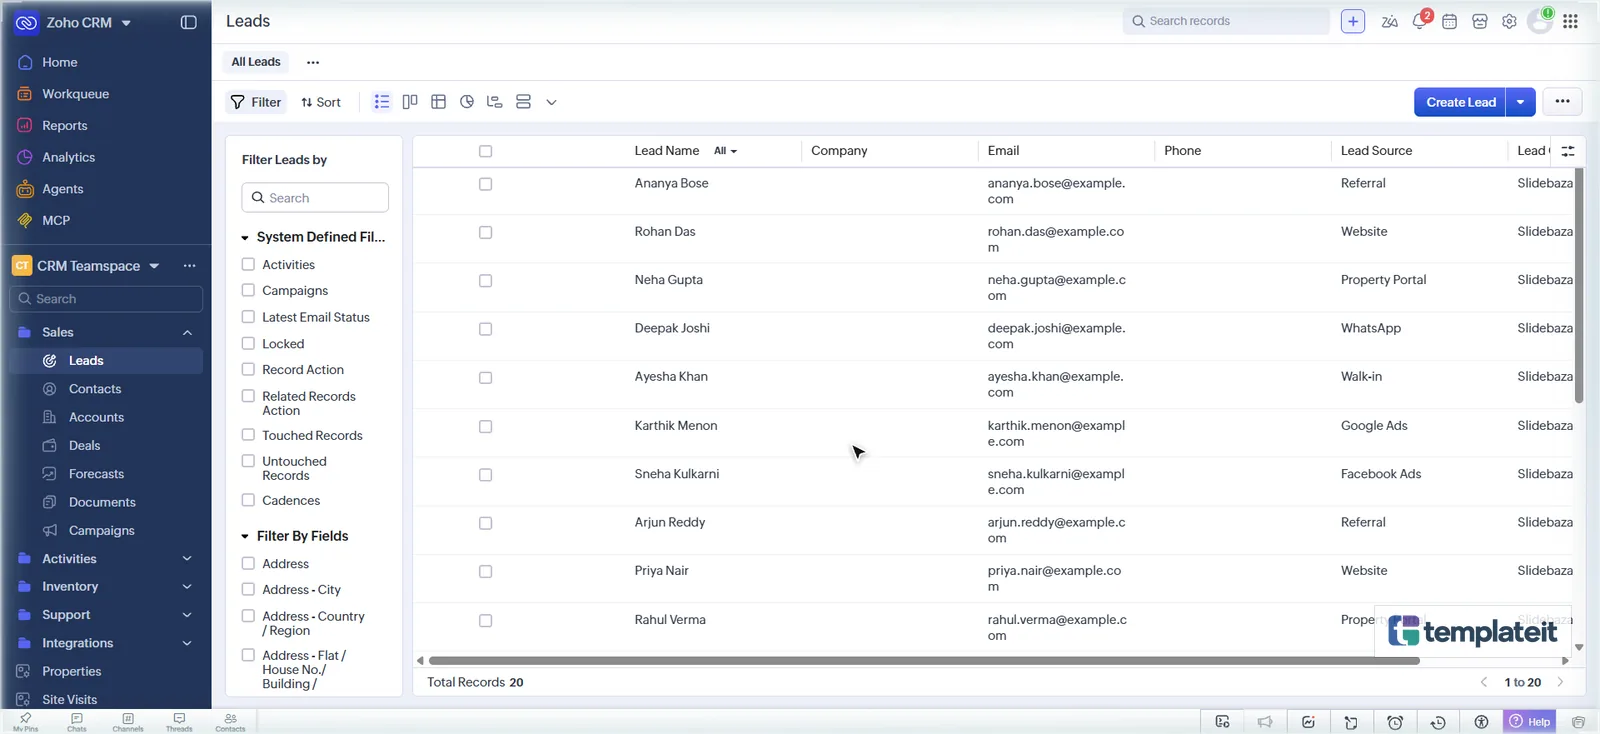Open Contacts in bottom bar
The height and width of the screenshot is (734, 1600).
[230, 722]
